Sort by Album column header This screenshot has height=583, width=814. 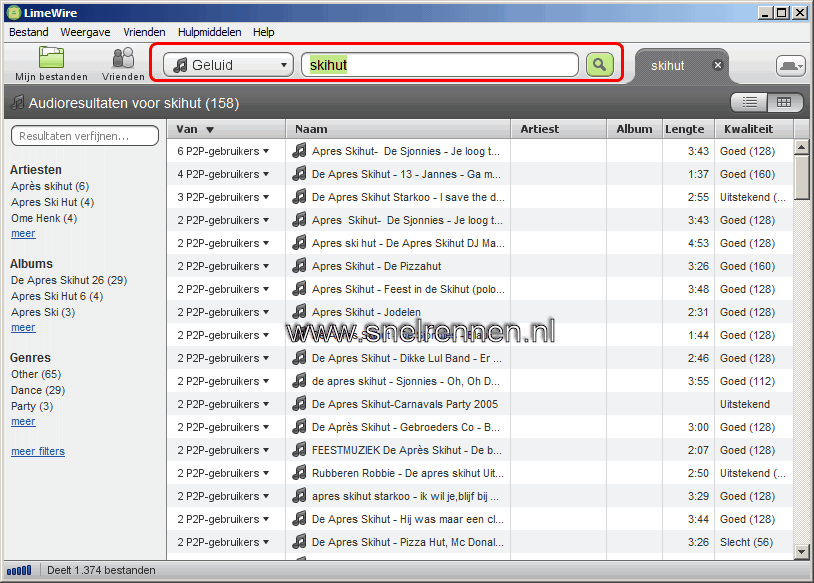pos(634,129)
